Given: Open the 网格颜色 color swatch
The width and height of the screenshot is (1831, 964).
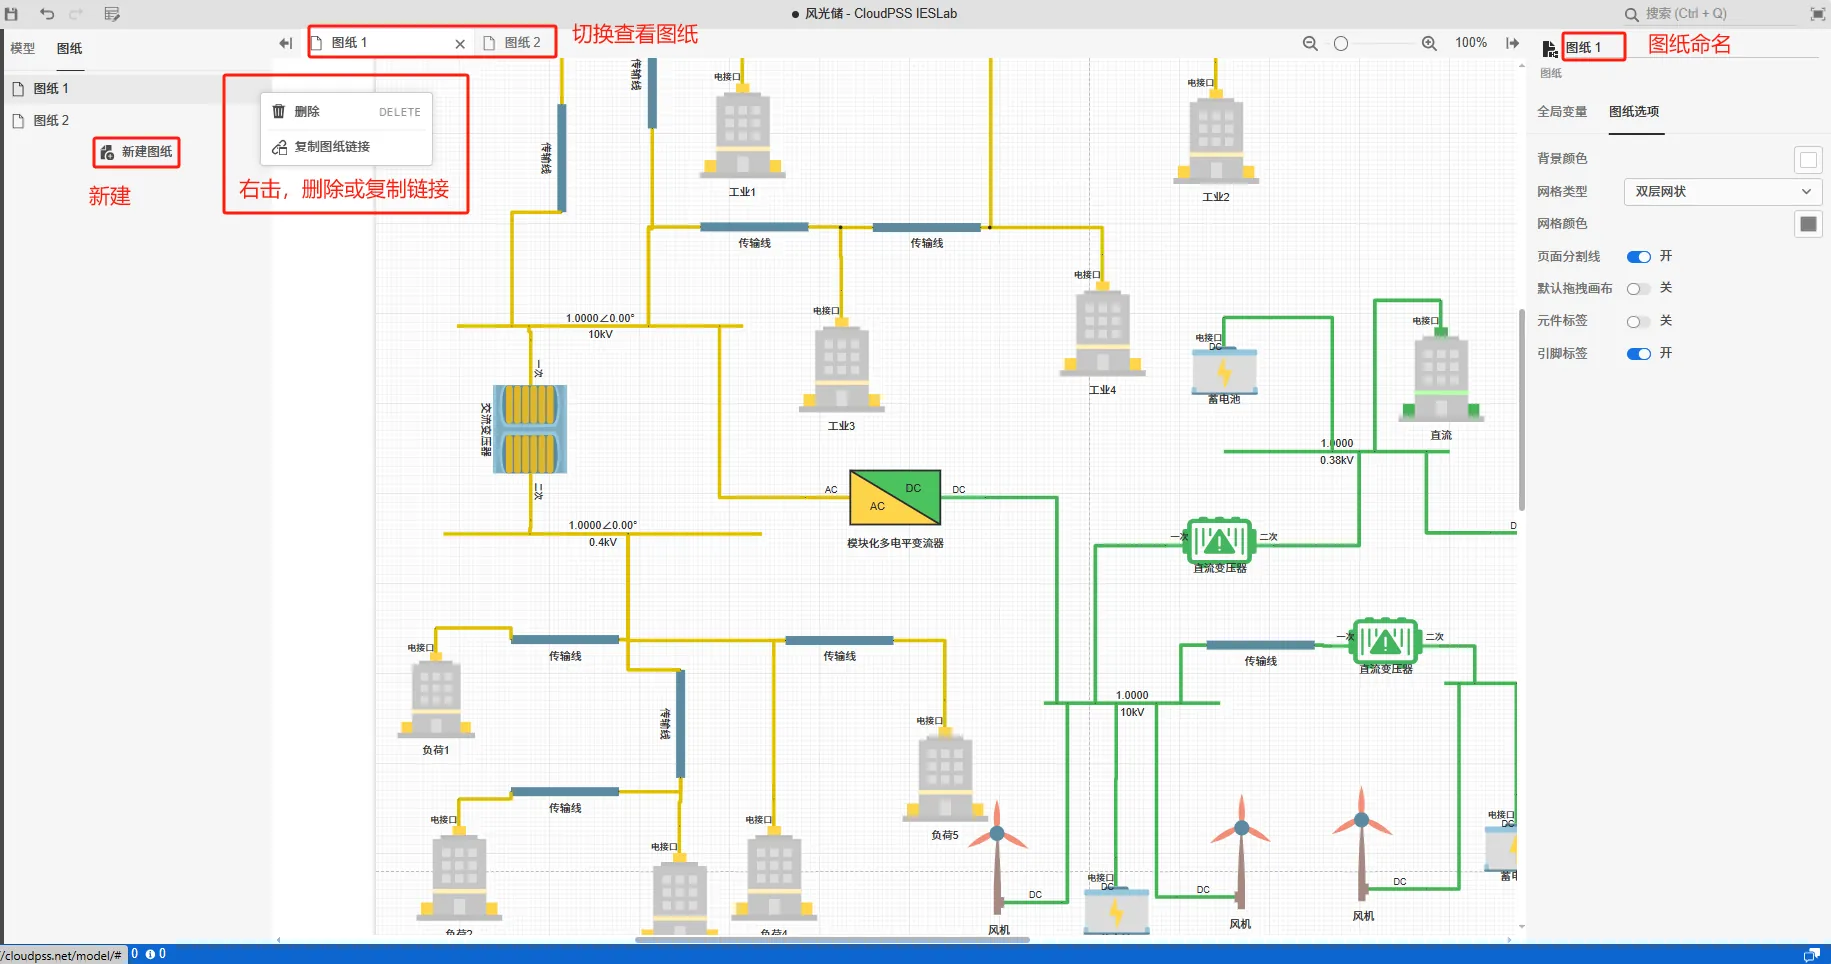Looking at the screenshot, I should 1808,224.
